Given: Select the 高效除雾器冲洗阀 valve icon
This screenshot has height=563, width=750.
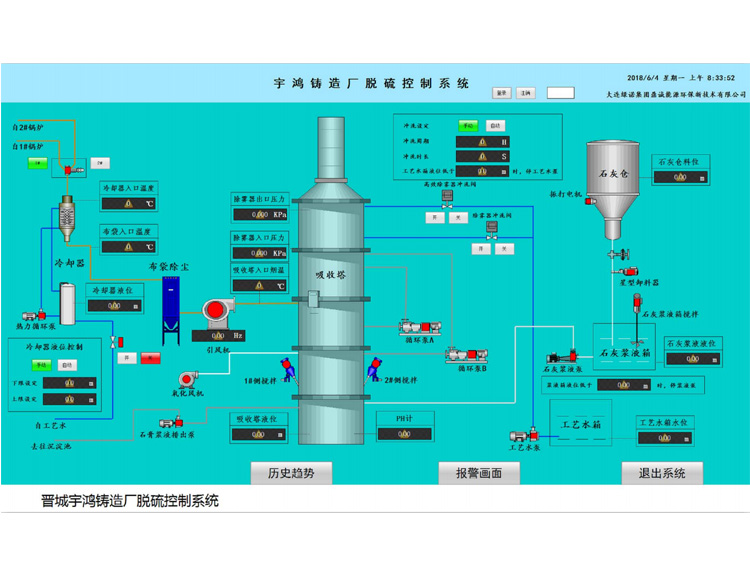Looking at the screenshot, I should (x=447, y=199).
